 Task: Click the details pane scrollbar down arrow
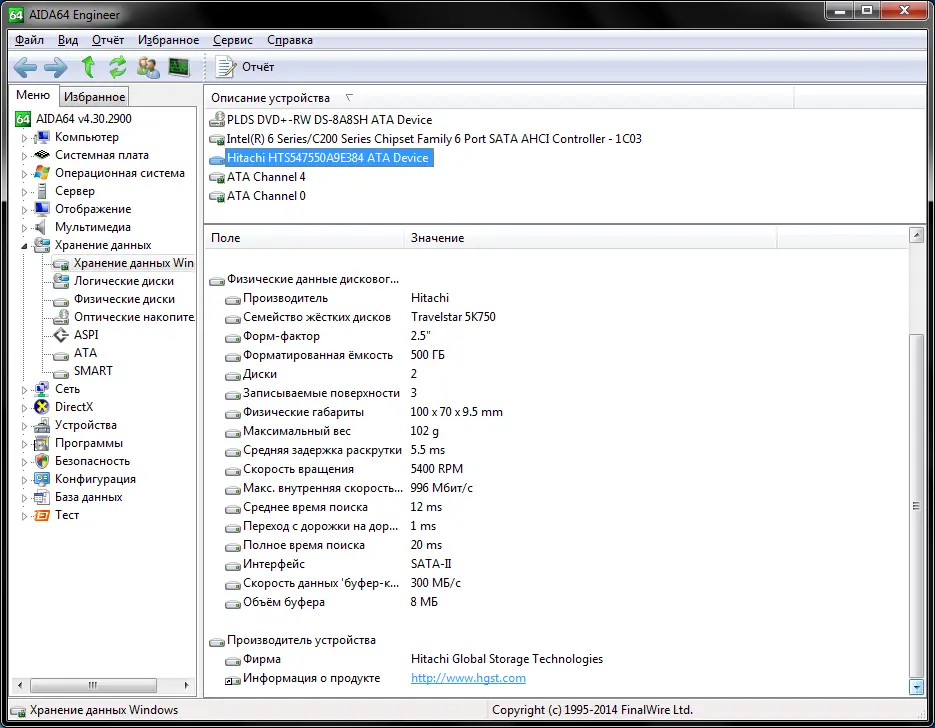[x=916, y=687]
